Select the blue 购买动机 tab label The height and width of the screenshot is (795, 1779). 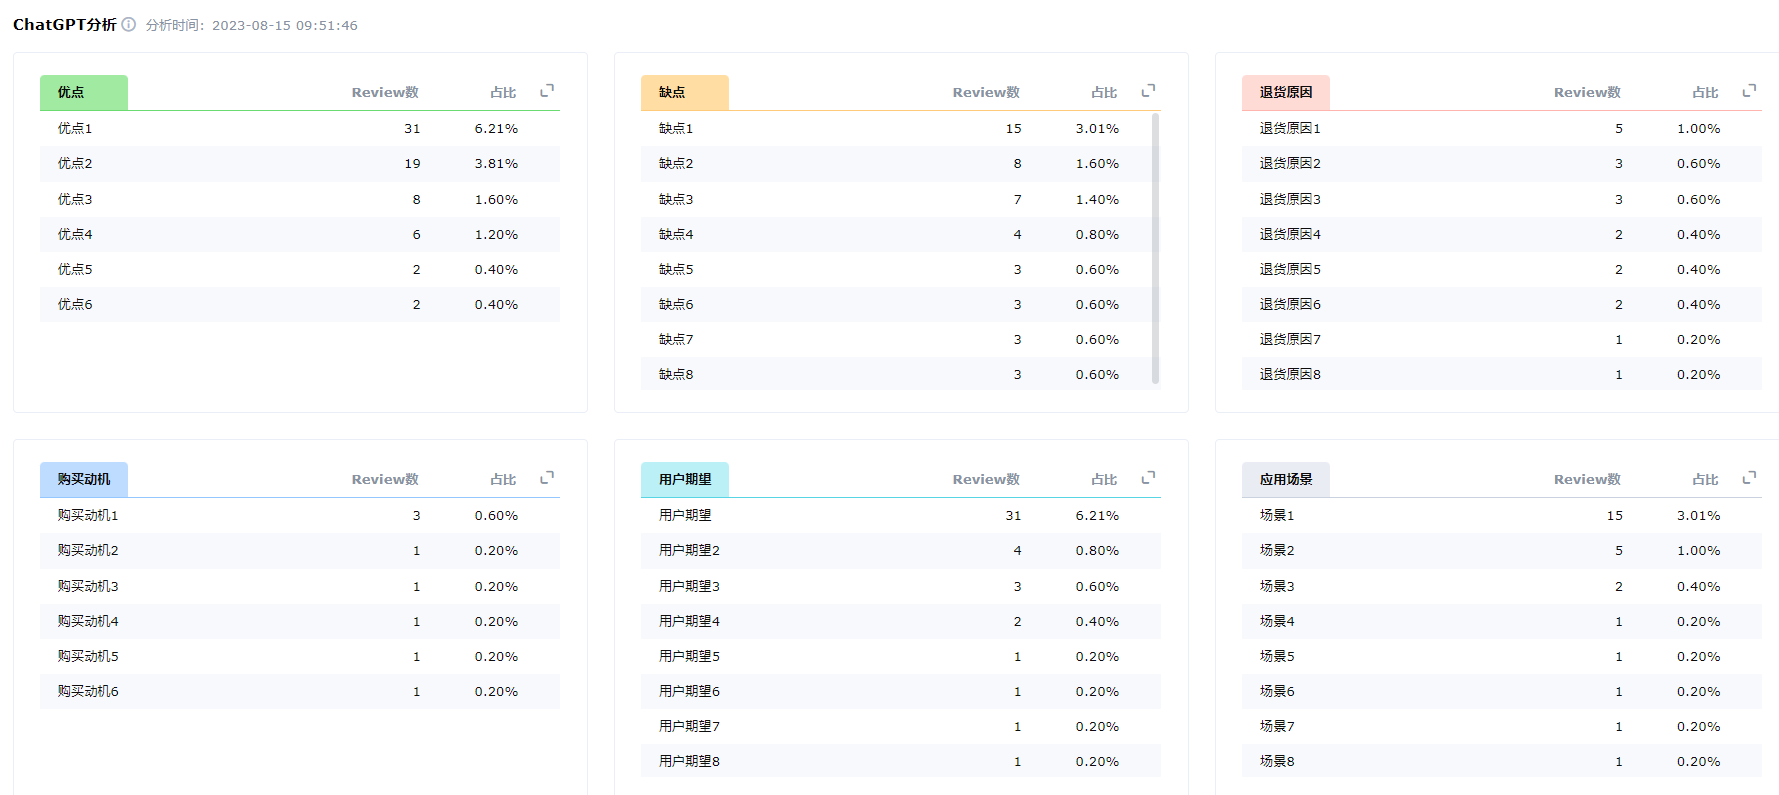click(x=84, y=479)
